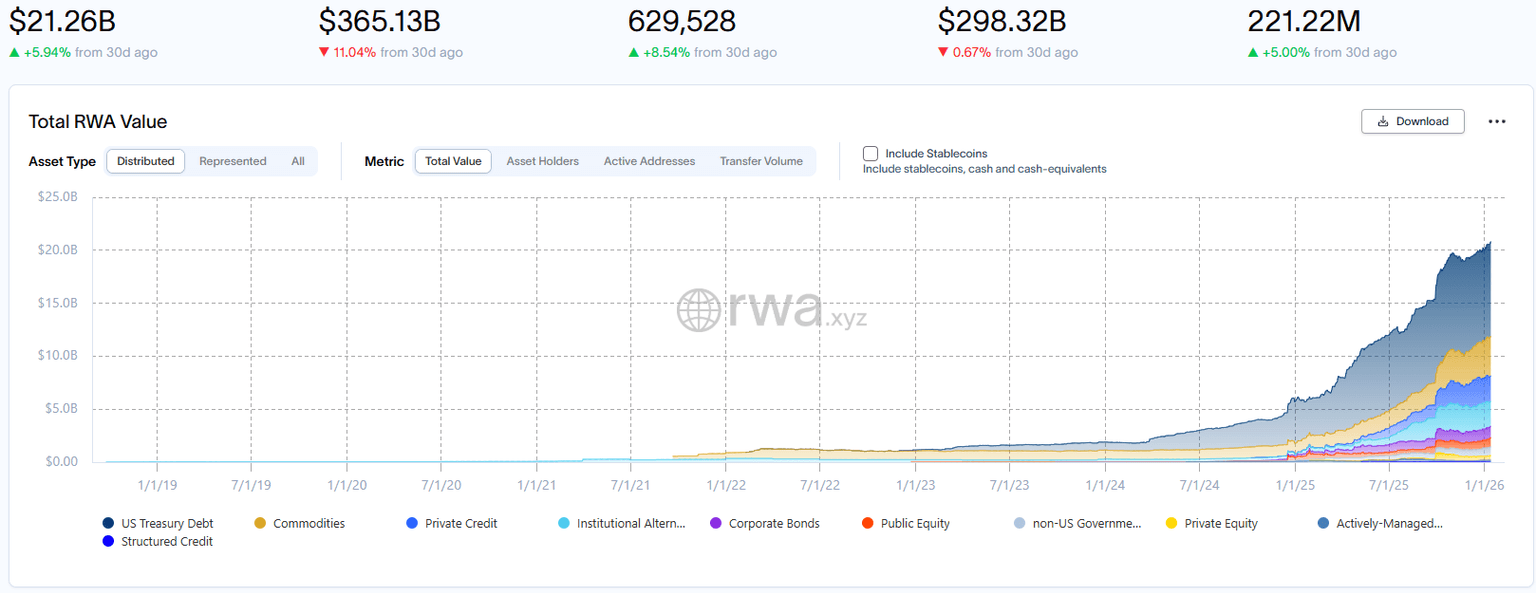
Task: Select the Distributed asset type
Action: pyautogui.click(x=146, y=161)
